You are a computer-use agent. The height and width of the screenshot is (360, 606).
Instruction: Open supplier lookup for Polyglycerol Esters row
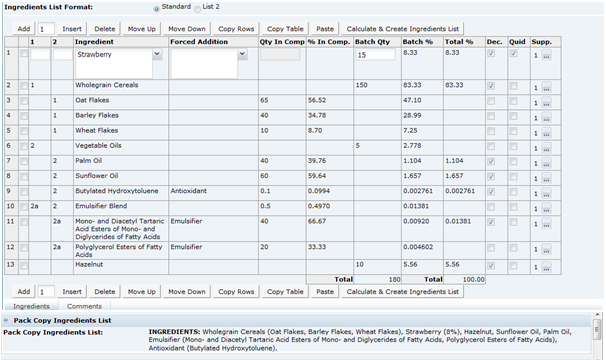546,249
